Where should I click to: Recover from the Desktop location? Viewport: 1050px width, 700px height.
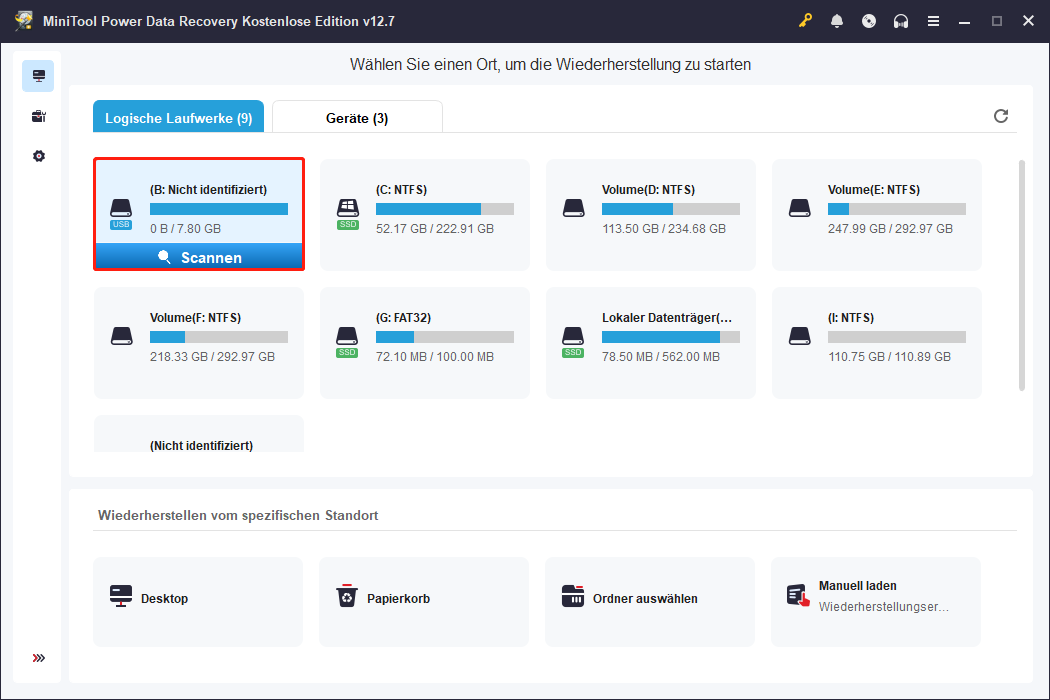pyautogui.click(x=198, y=598)
